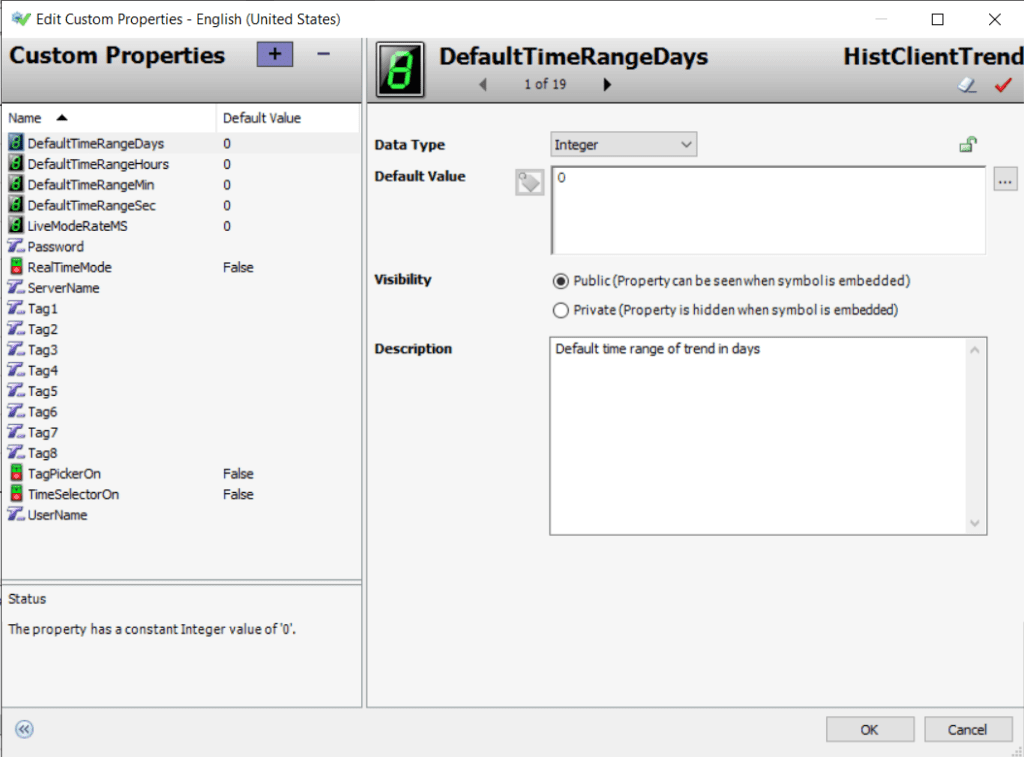Collapse the left panel with the chevron button
Viewport: 1024px width, 757px height.
(x=23, y=729)
